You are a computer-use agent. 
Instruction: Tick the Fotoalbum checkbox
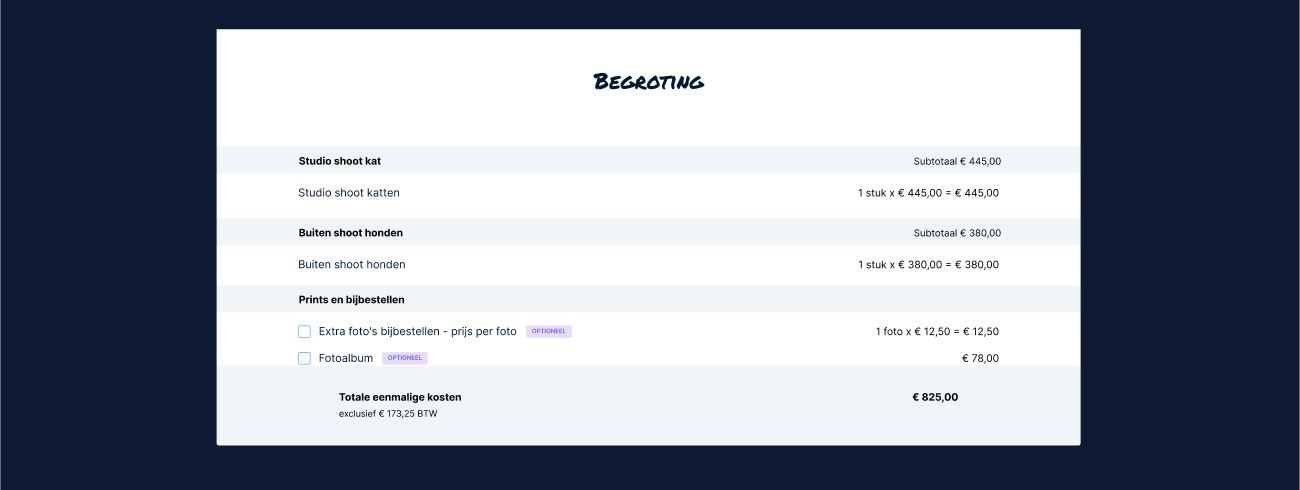coord(304,358)
